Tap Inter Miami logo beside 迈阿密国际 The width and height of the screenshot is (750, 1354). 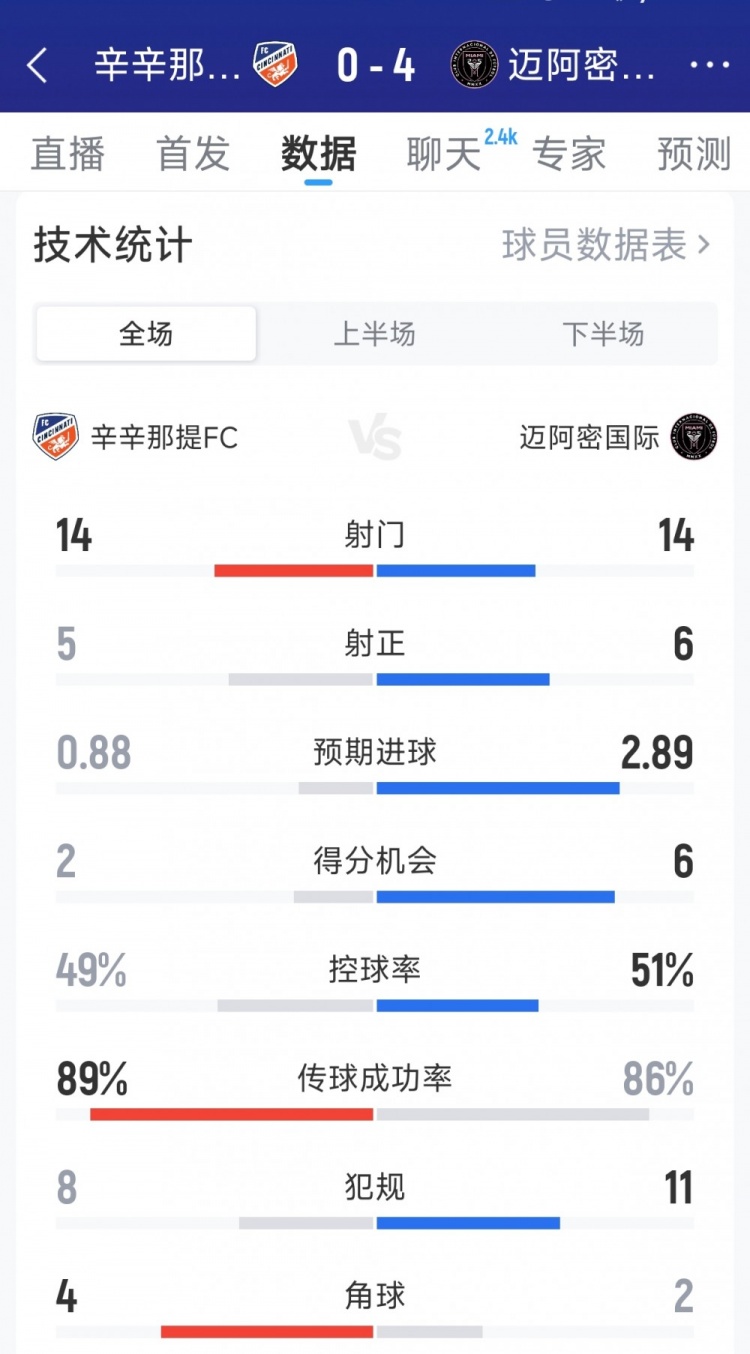(694, 437)
